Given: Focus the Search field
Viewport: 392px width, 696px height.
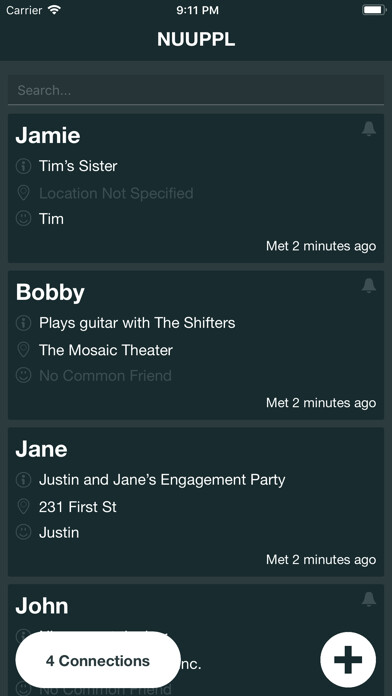Looking at the screenshot, I should point(196,90).
